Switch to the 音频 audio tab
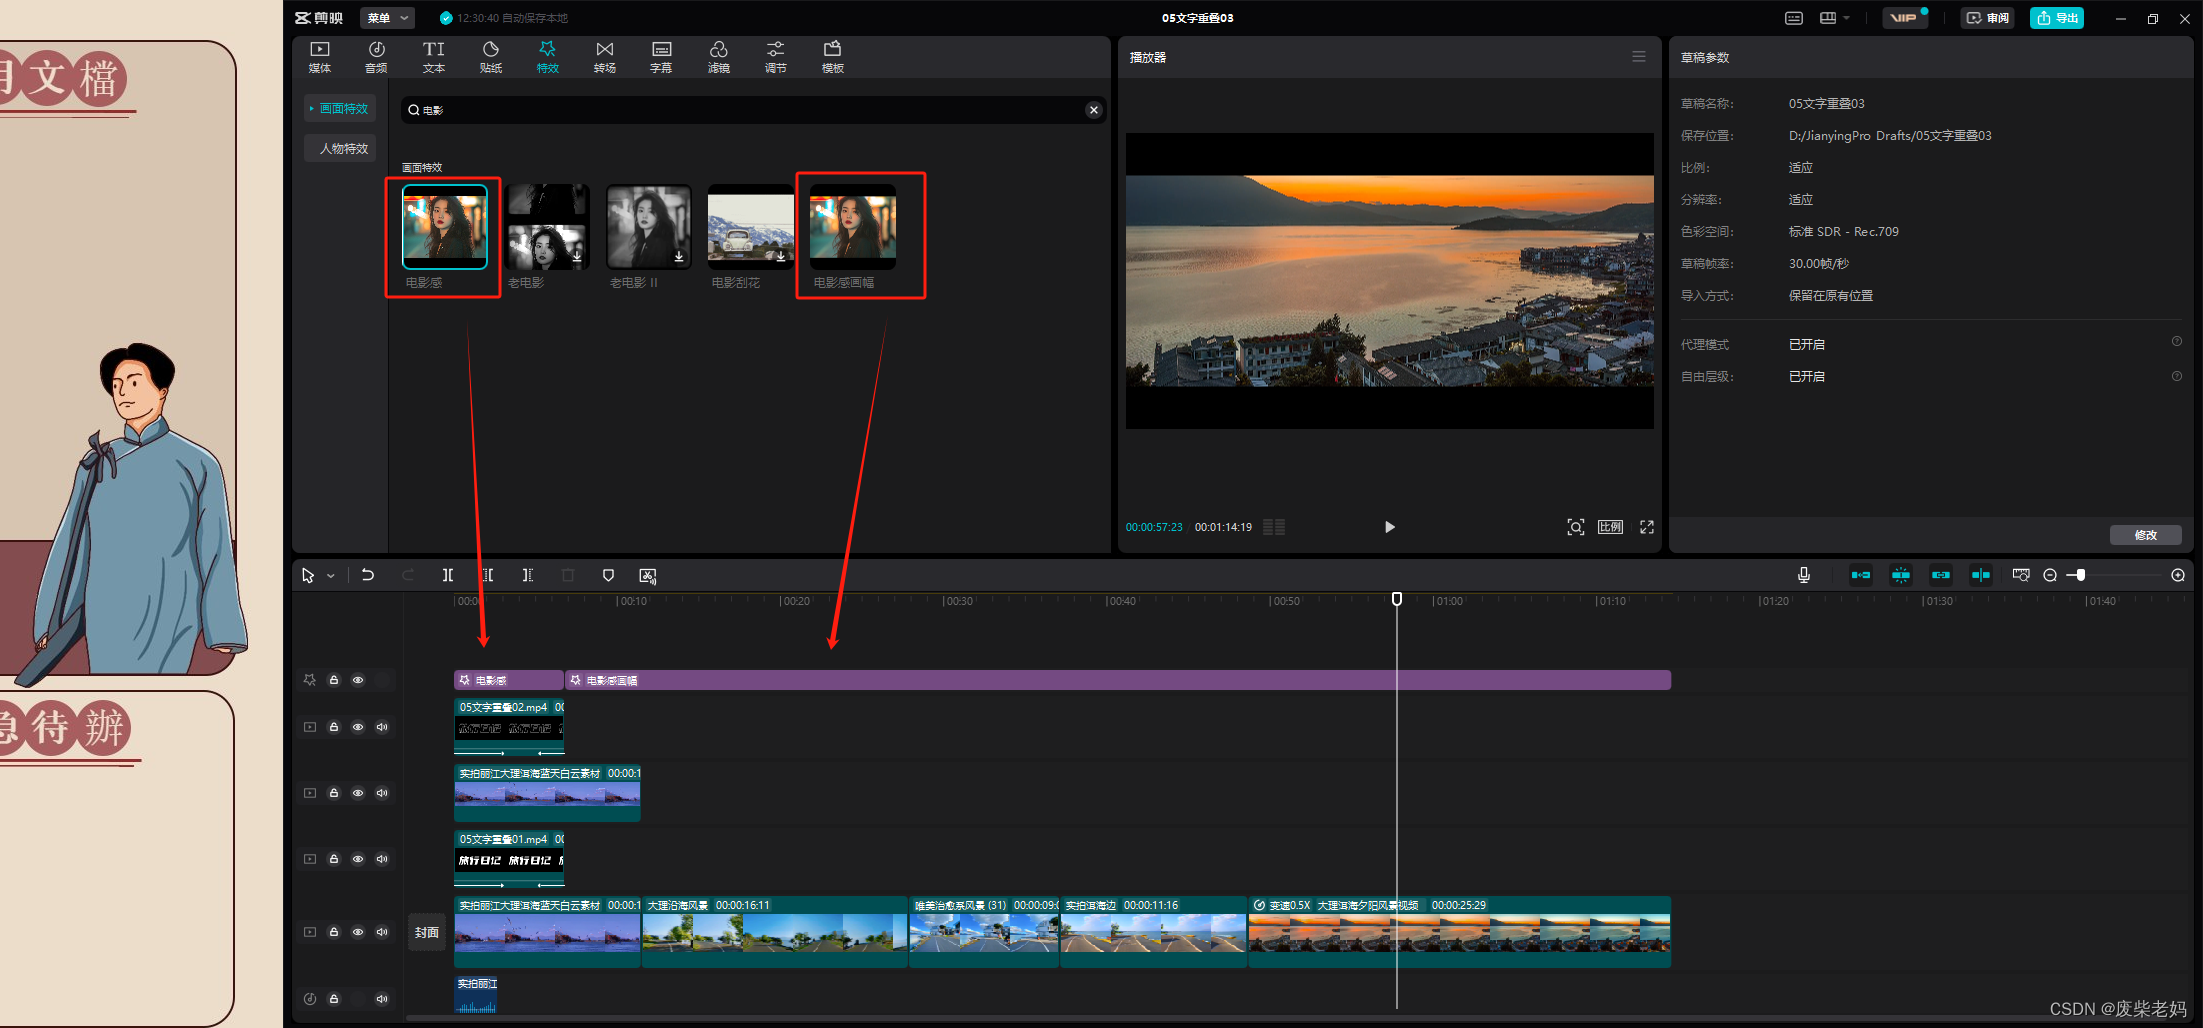Viewport: 2203px width, 1028px height. point(376,57)
